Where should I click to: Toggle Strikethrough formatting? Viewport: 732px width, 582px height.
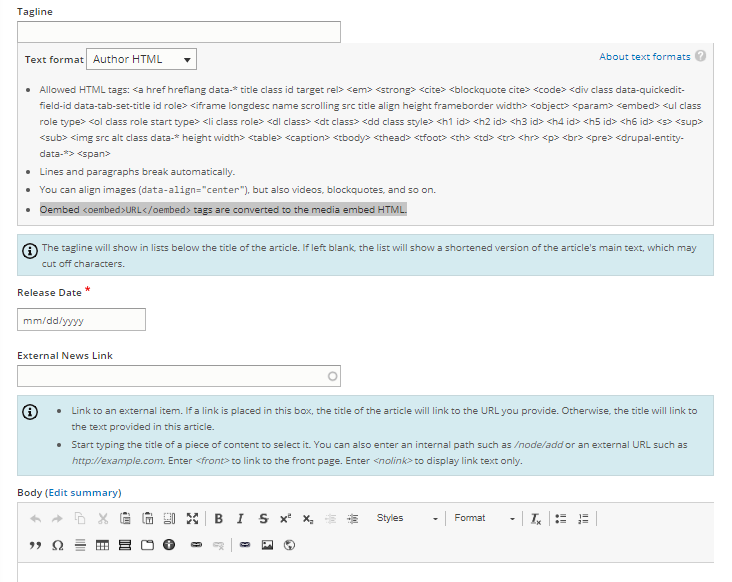coord(263,519)
